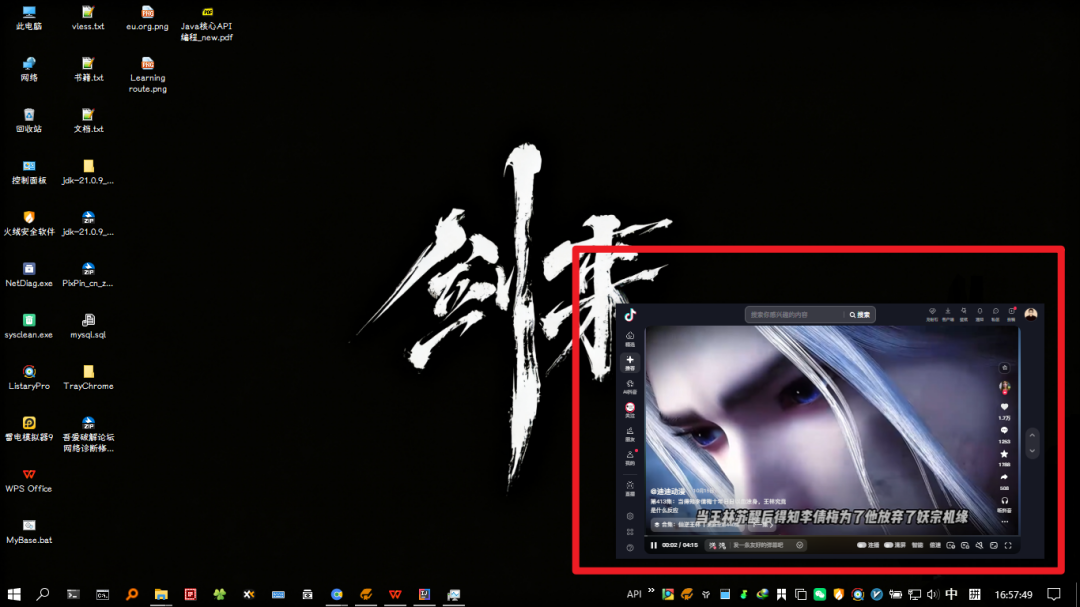1080x607 pixels.
Task: Click the Douyin search input field
Action: click(x=795, y=314)
